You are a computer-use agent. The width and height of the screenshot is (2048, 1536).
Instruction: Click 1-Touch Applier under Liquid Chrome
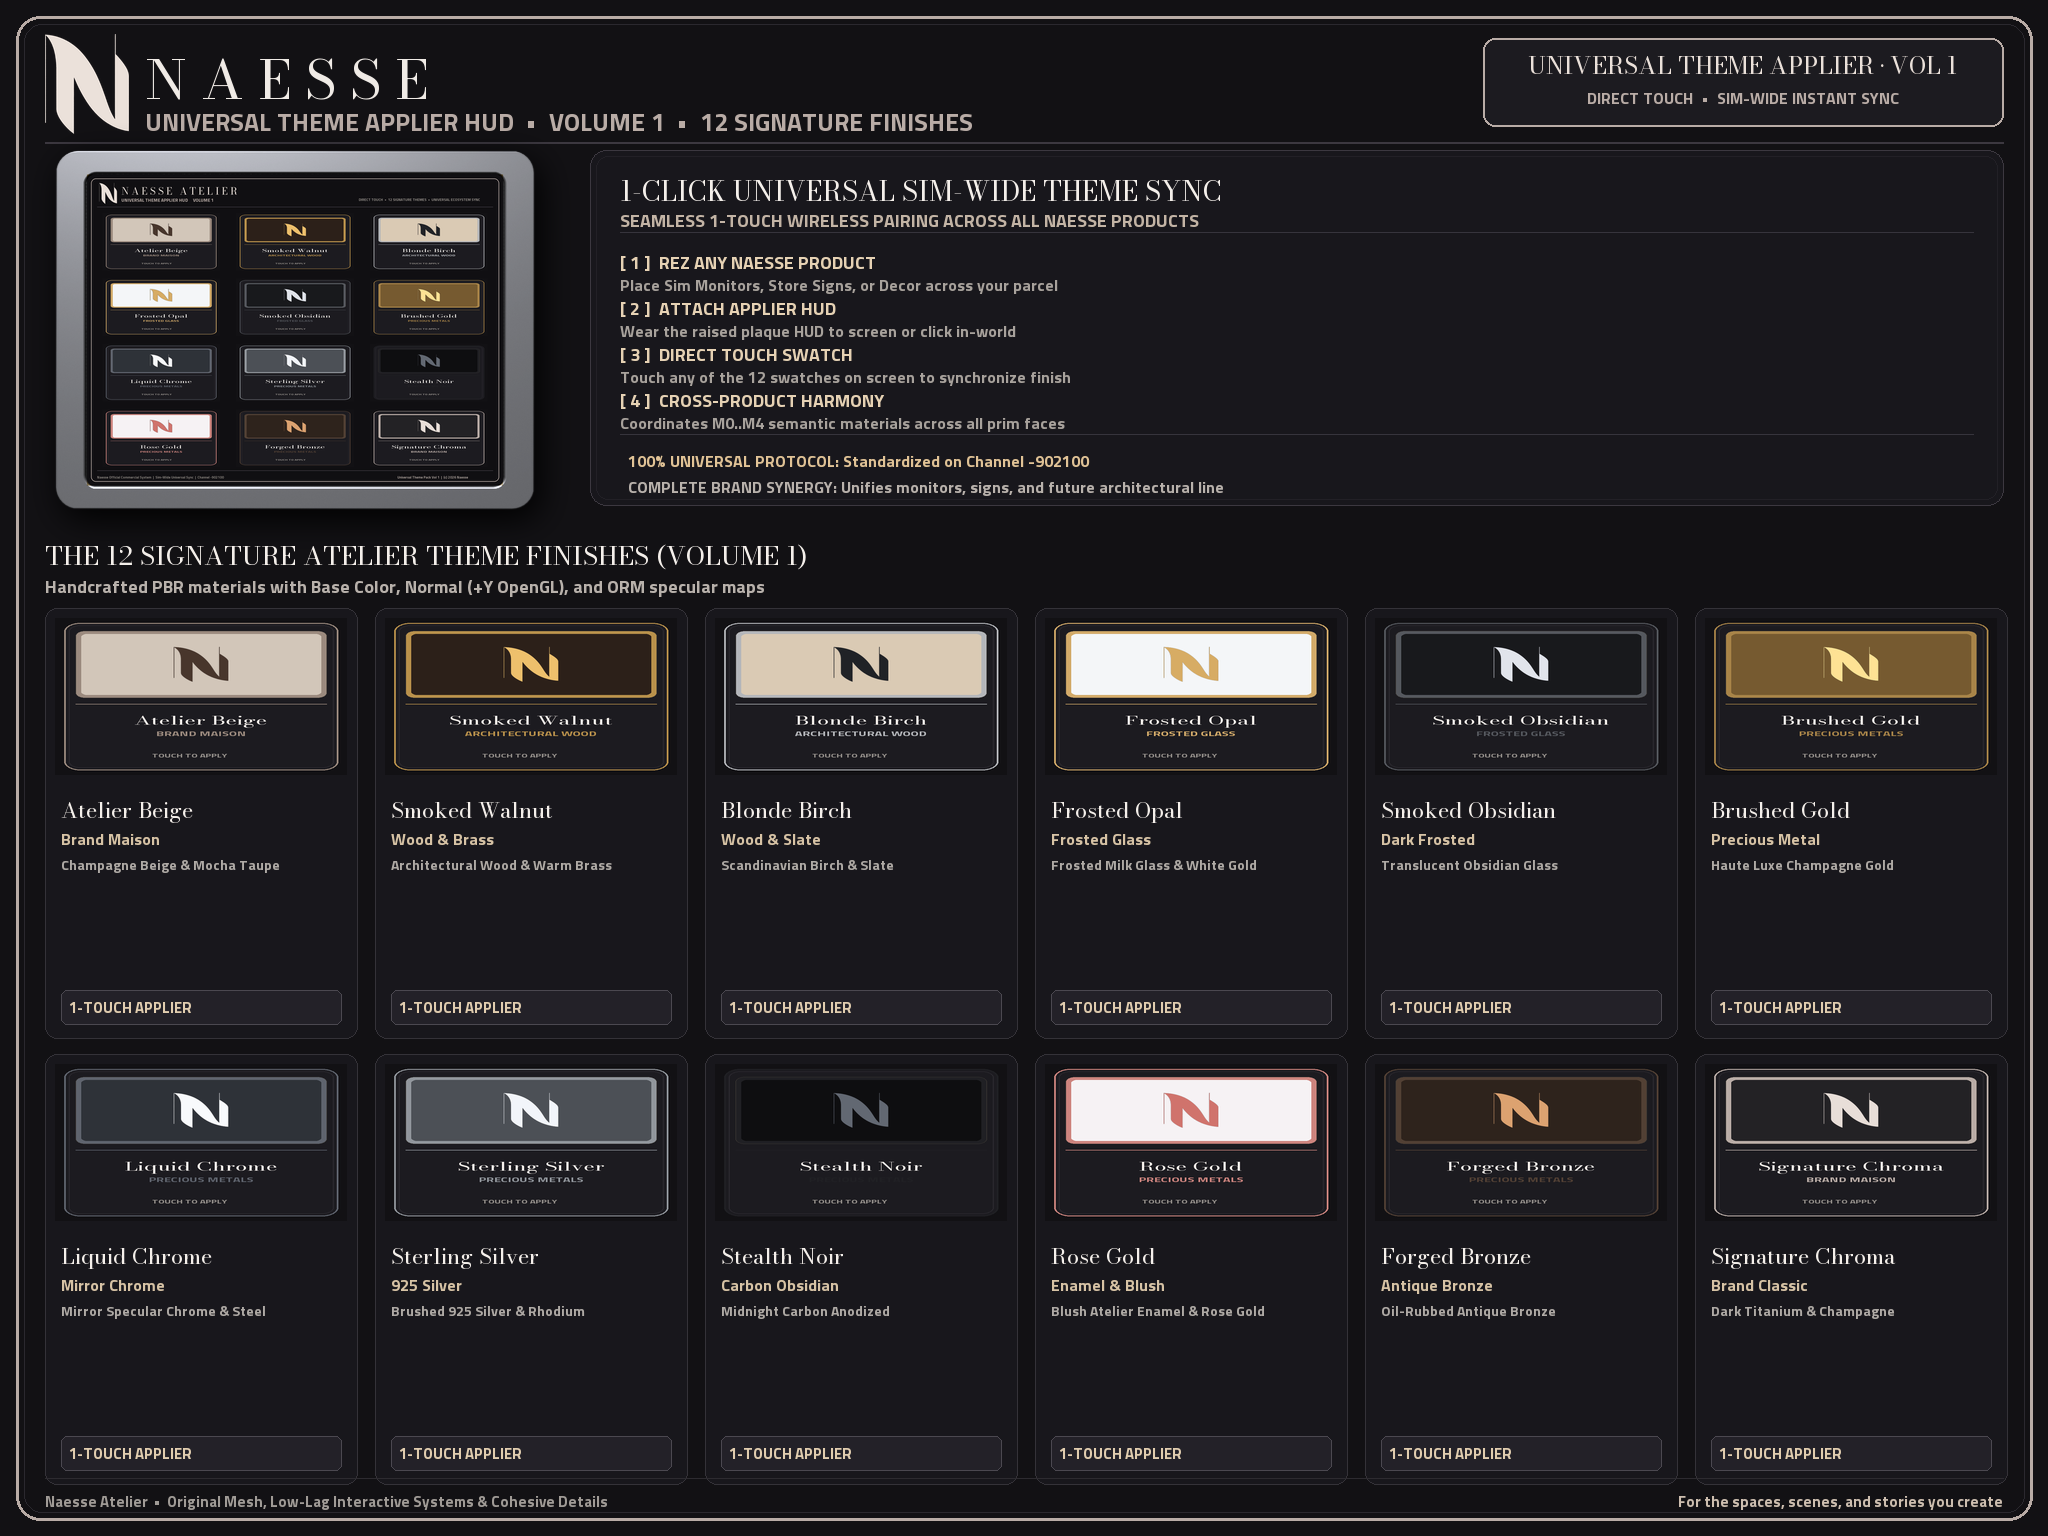point(201,1453)
